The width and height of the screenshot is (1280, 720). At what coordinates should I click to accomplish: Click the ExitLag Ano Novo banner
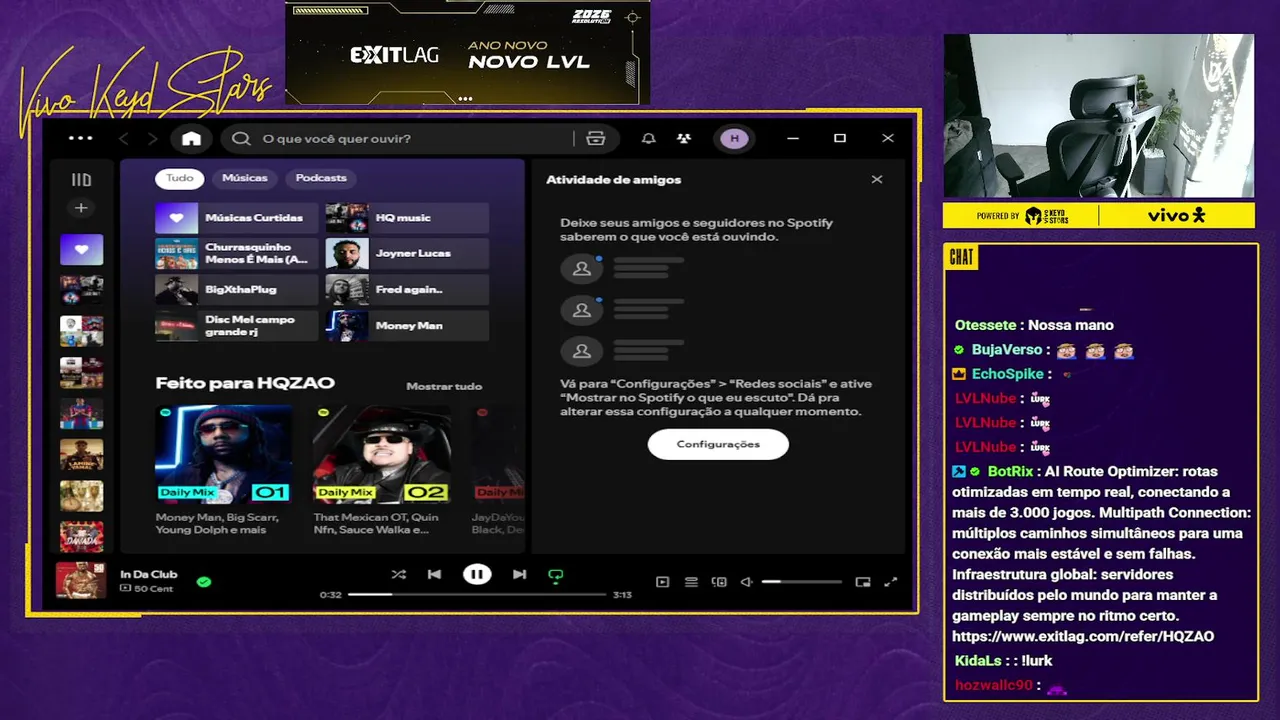point(467,53)
